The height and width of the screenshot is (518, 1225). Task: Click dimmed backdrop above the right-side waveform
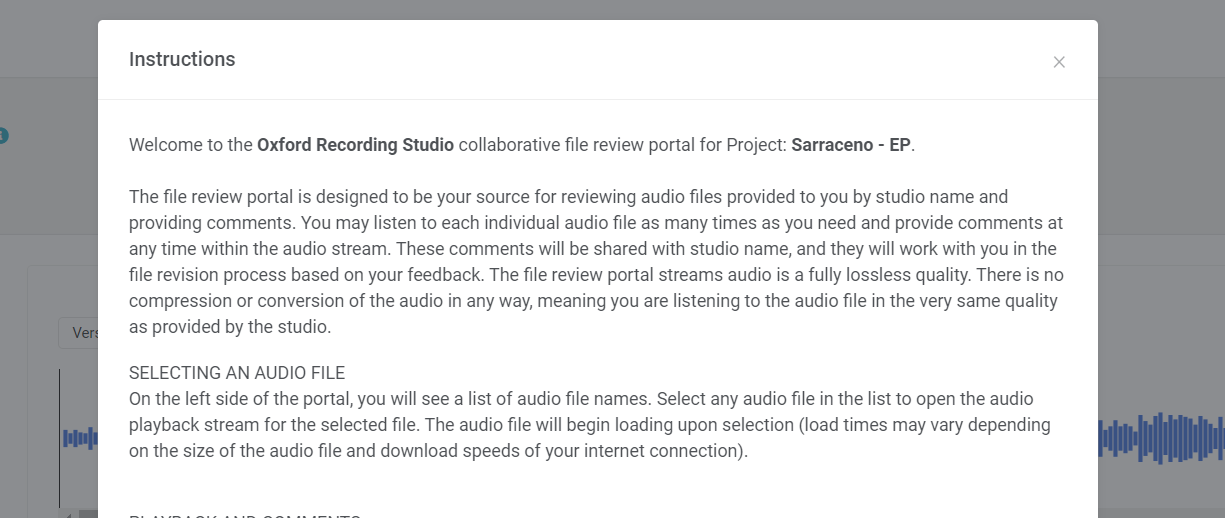1160,330
